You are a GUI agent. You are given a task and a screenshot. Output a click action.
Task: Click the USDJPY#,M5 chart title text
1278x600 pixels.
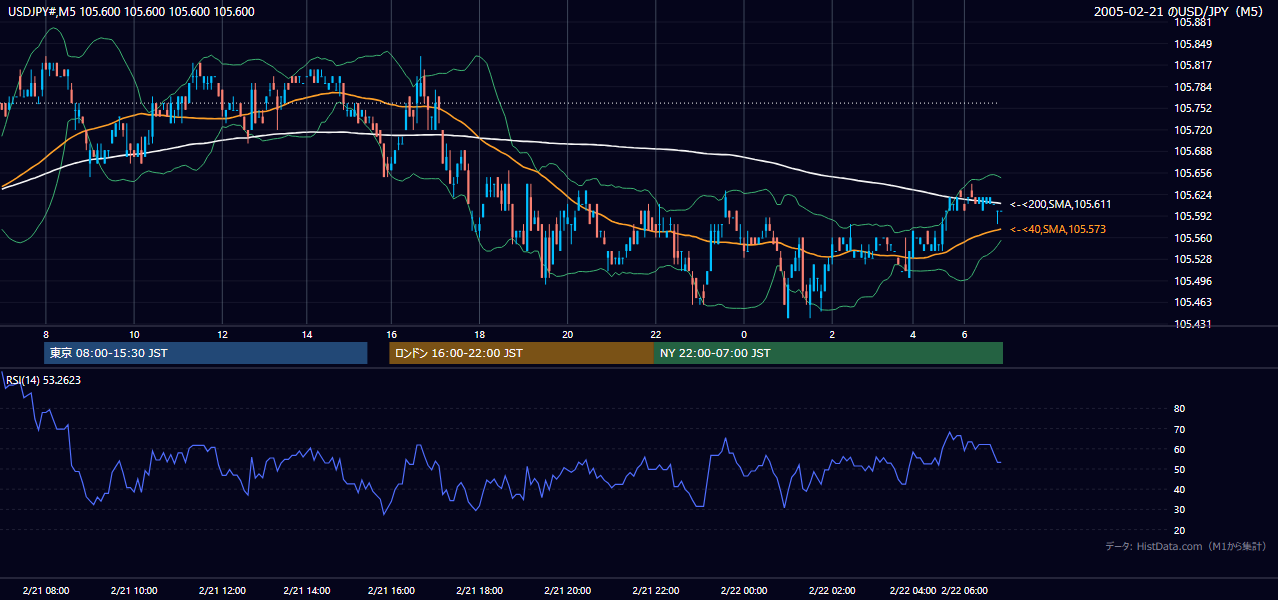[129, 12]
